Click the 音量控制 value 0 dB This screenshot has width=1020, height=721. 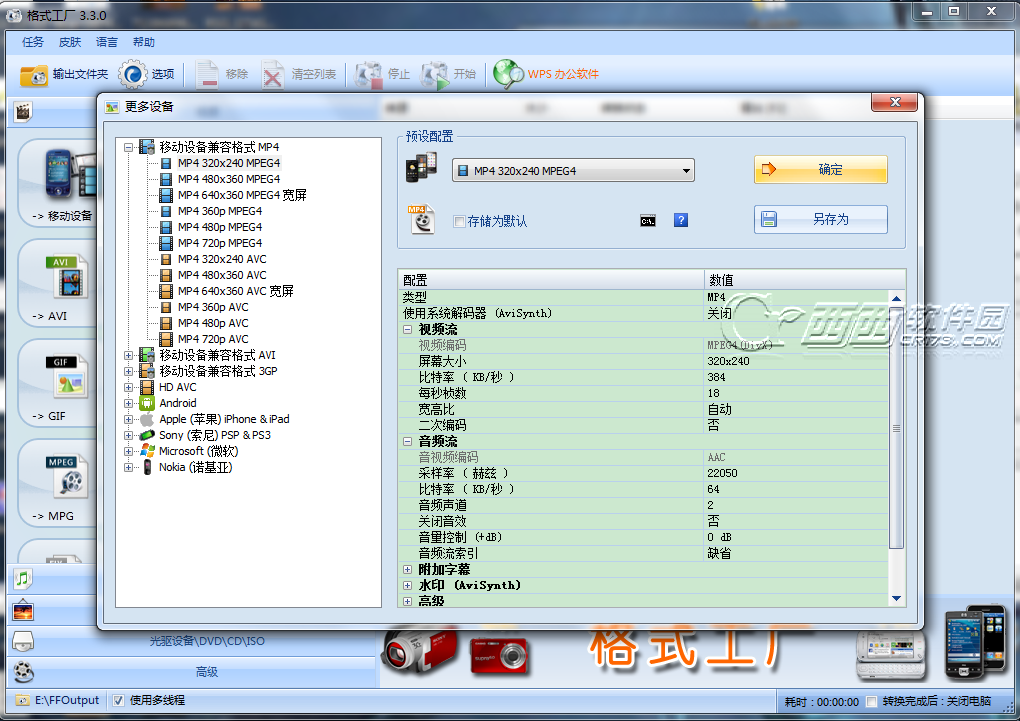[x=719, y=537]
